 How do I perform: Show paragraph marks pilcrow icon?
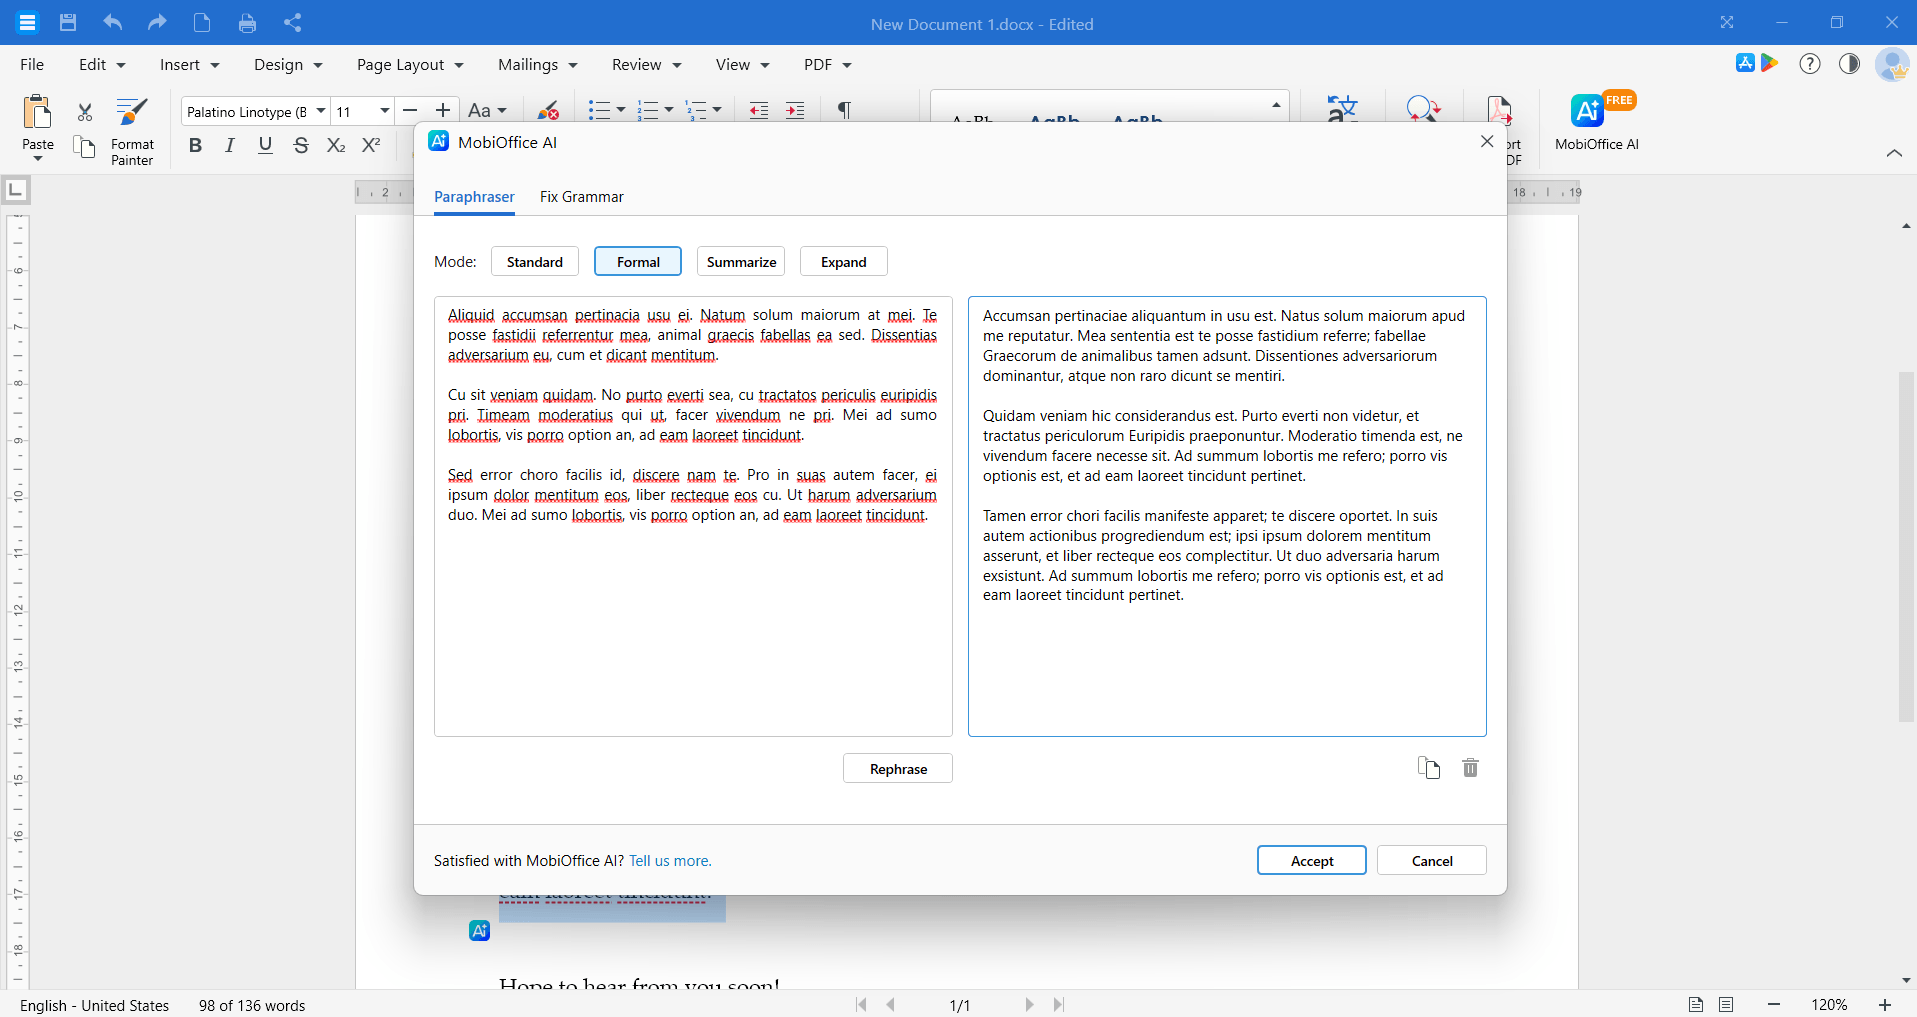click(x=844, y=110)
